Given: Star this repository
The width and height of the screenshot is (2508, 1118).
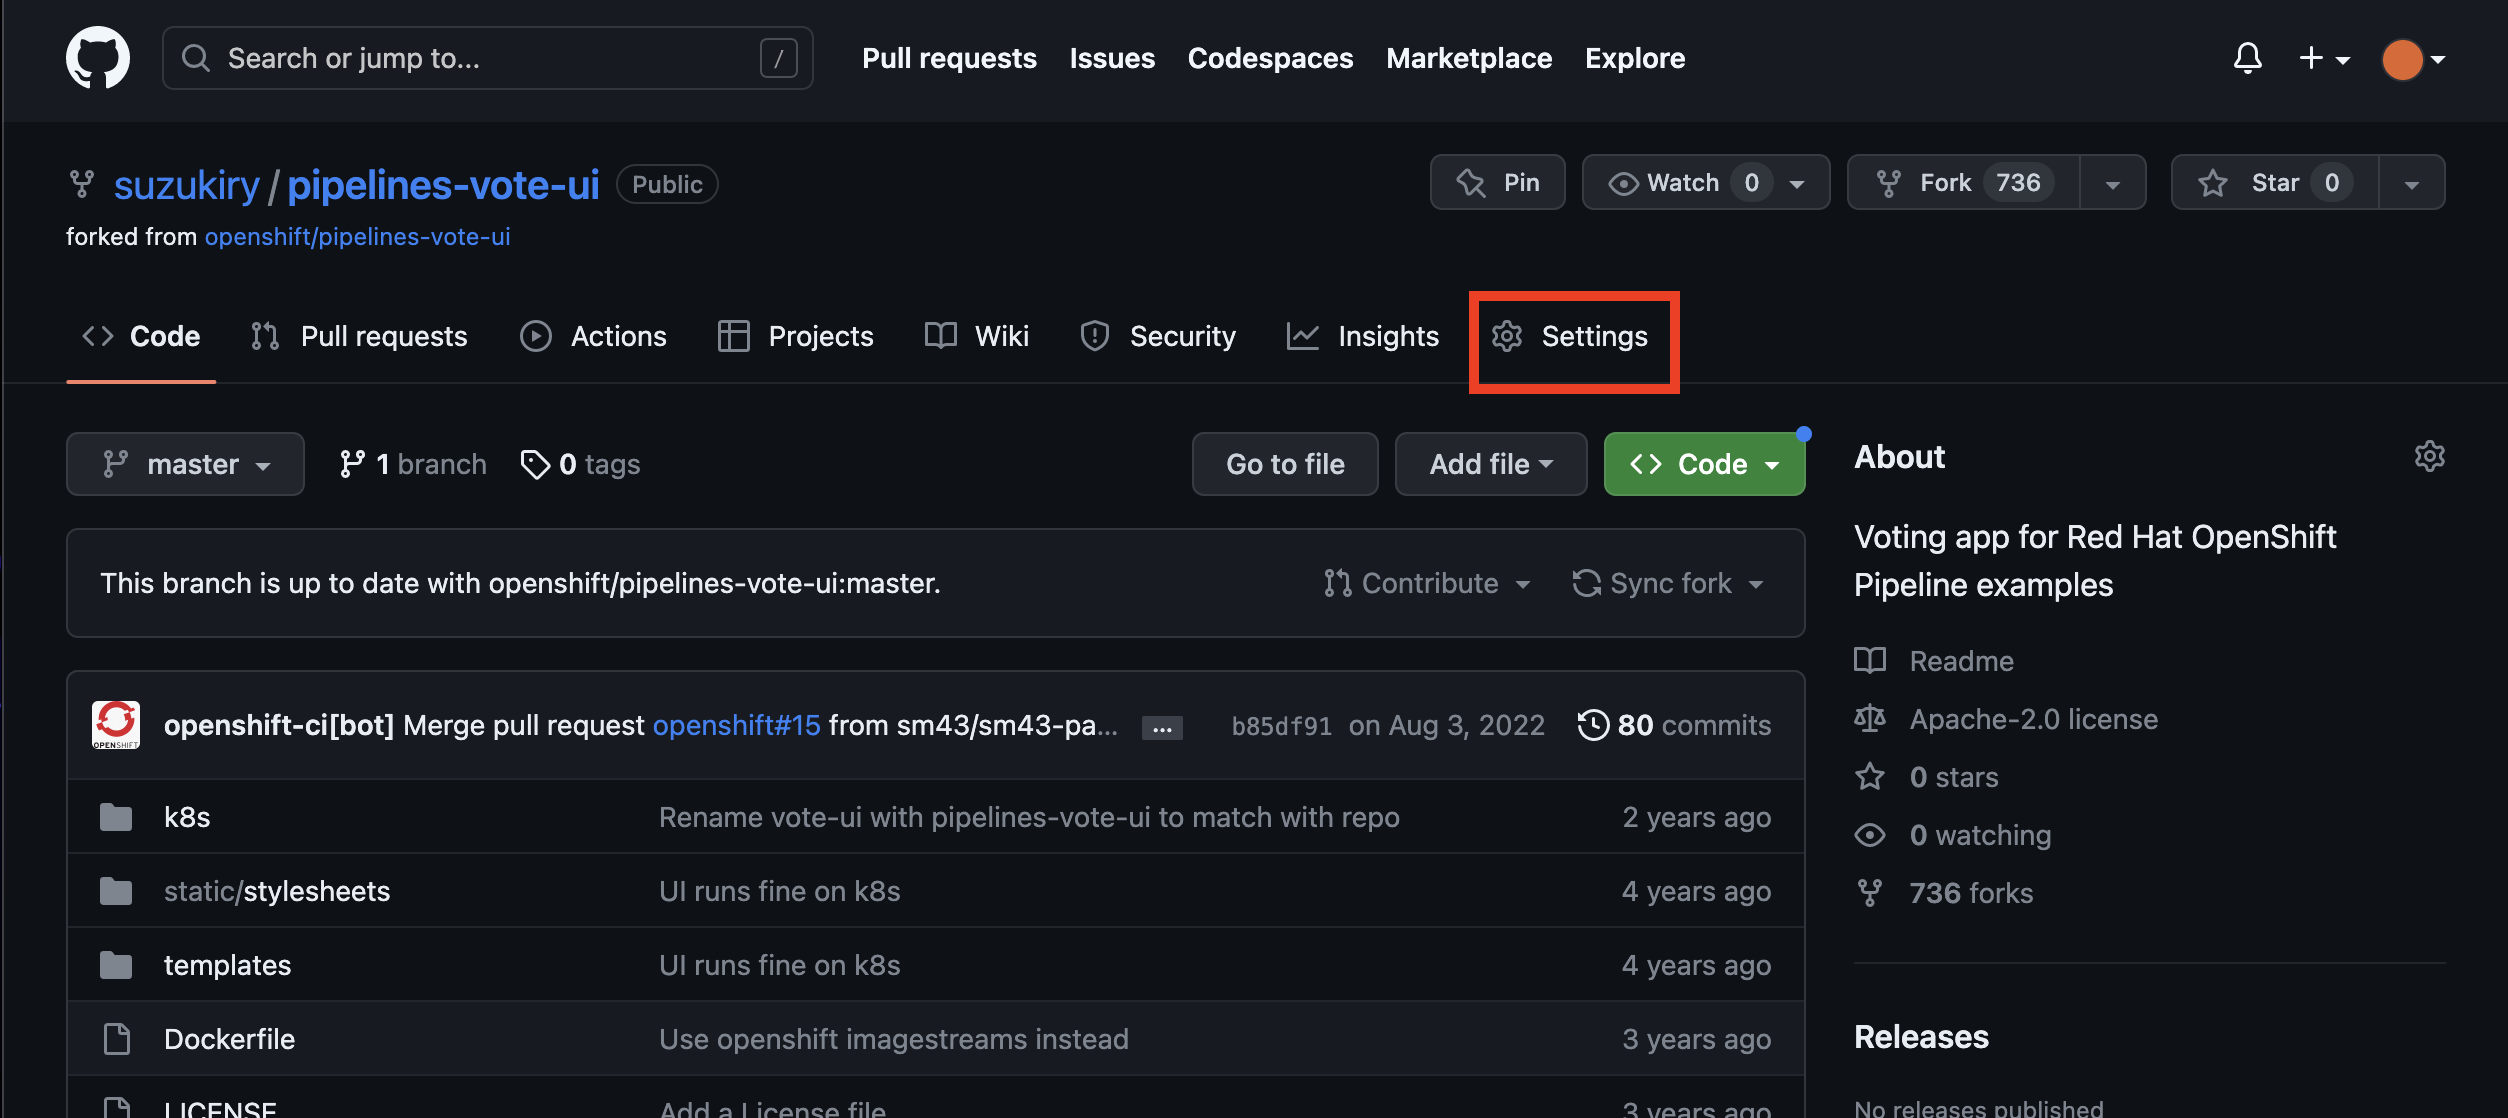Looking at the screenshot, I should (2275, 182).
